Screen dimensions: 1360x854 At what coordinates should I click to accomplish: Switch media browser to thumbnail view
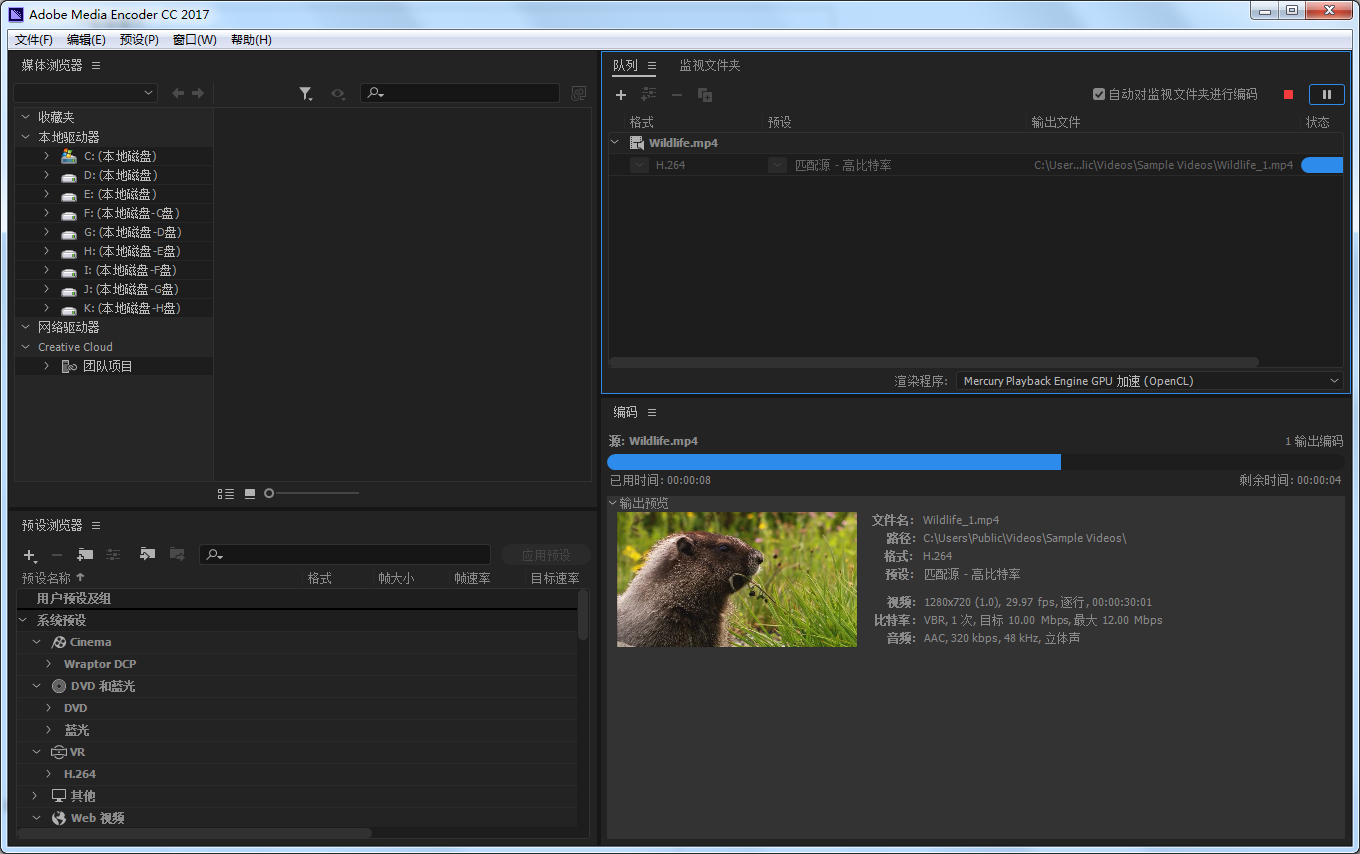click(x=250, y=494)
